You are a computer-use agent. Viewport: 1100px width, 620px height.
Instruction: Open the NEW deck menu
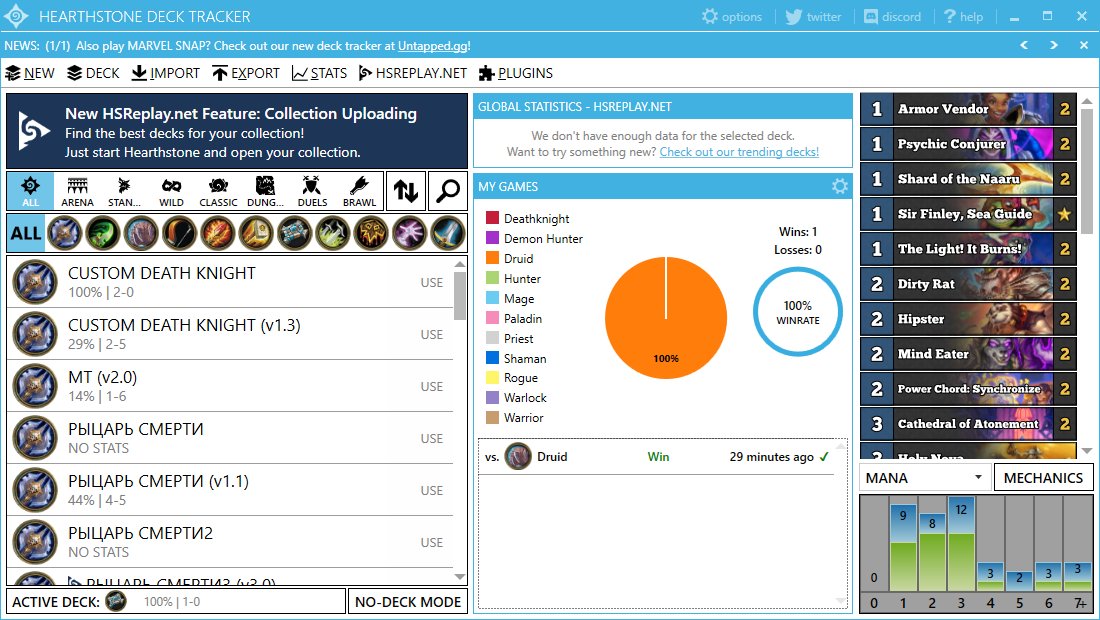pos(29,73)
